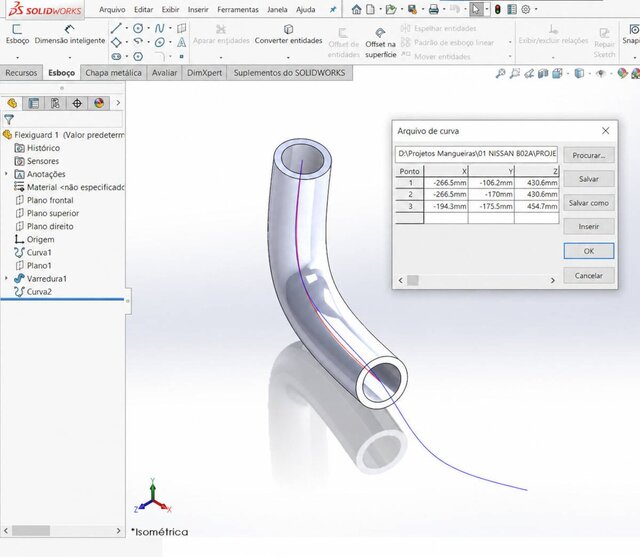The image size is (640, 557).
Task: Select the Spline sketch tool
Action: click(160, 28)
